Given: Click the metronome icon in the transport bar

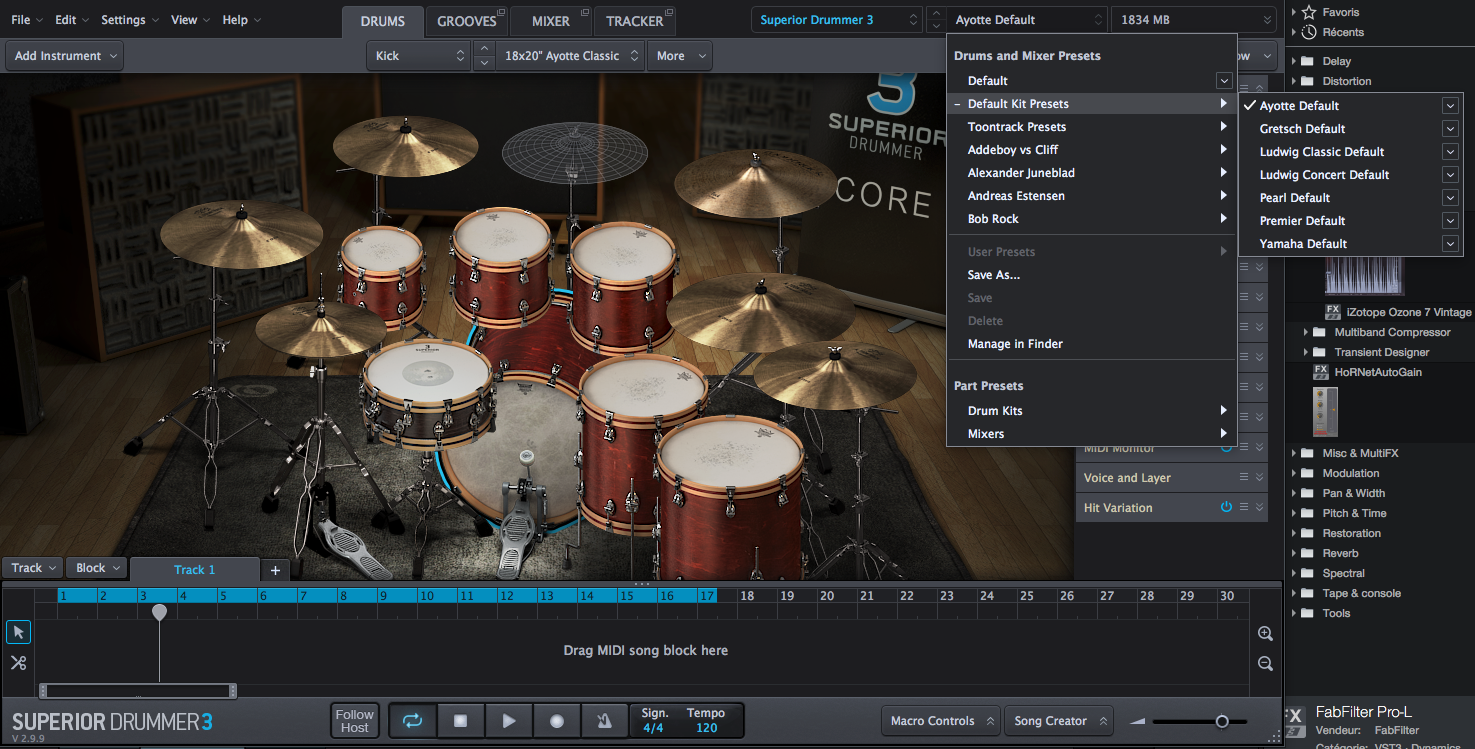Looking at the screenshot, I should pyautogui.click(x=605, y=720).
